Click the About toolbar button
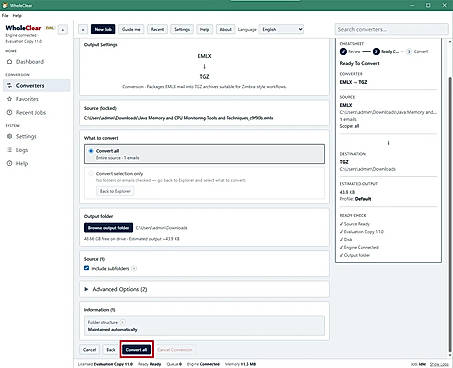This screenshot has height=368, width=453. coord(225,29)
